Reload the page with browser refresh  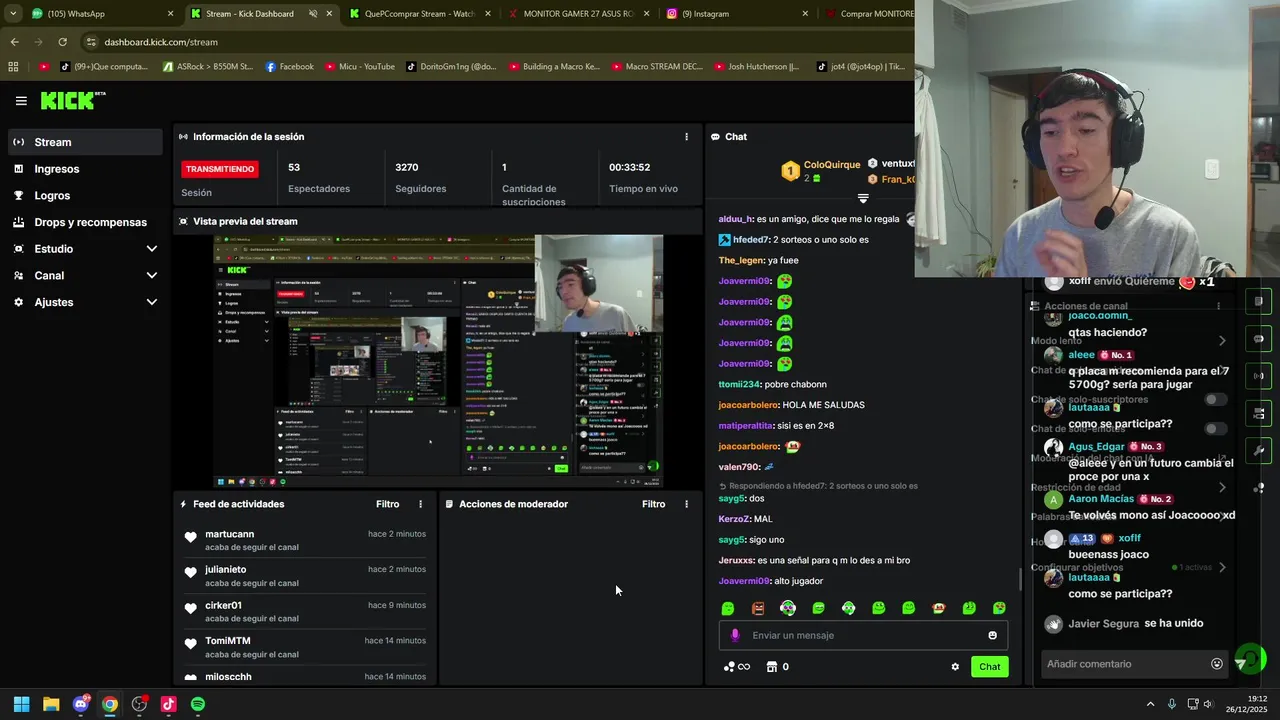[62, 42]
